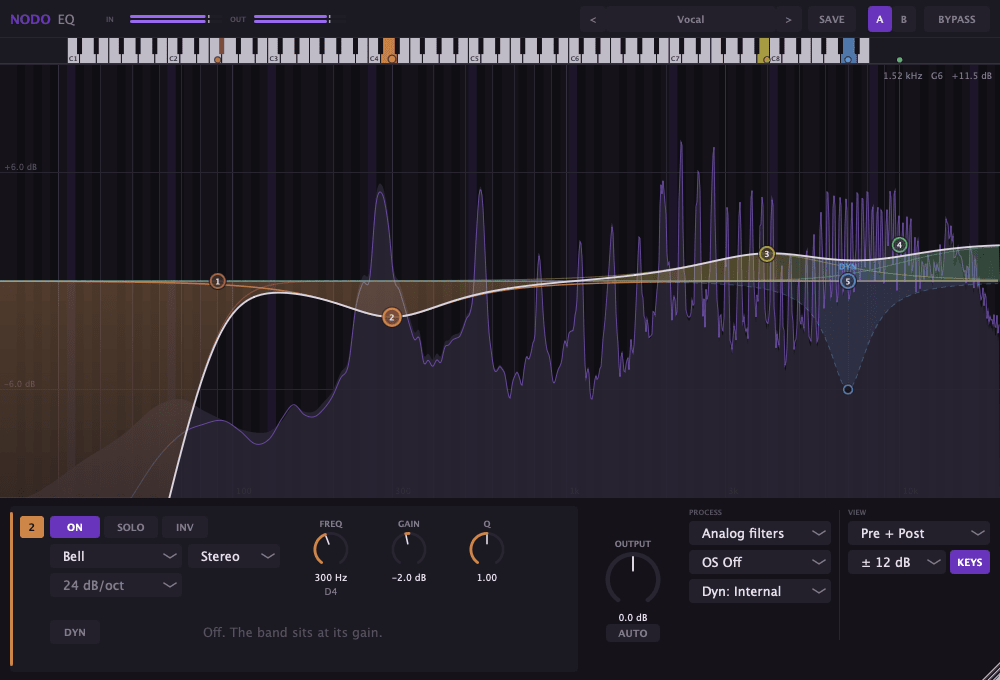Click the 1.52 kHz cursor readout

pyautogui.click(x=902, y=75)
